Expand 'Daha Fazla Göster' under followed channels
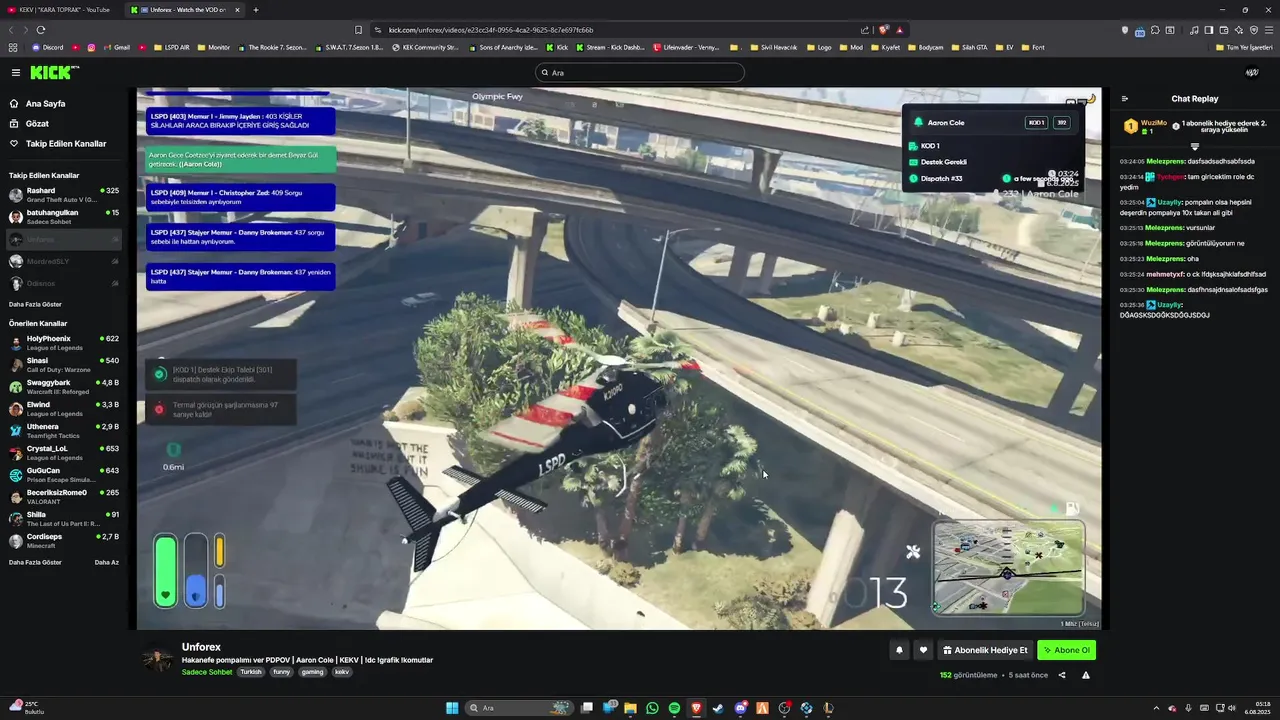The image size is (1280, 720). point(35,304)
